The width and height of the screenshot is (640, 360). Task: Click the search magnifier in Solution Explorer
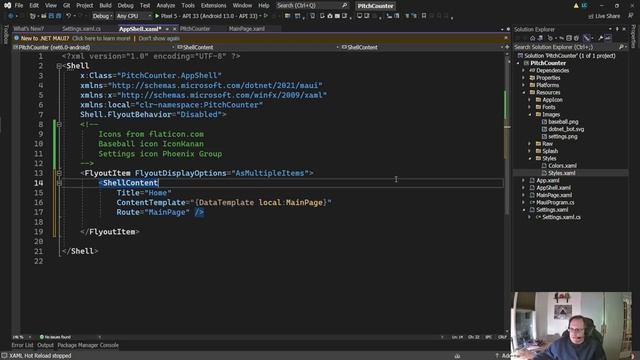tap(621, 47)
